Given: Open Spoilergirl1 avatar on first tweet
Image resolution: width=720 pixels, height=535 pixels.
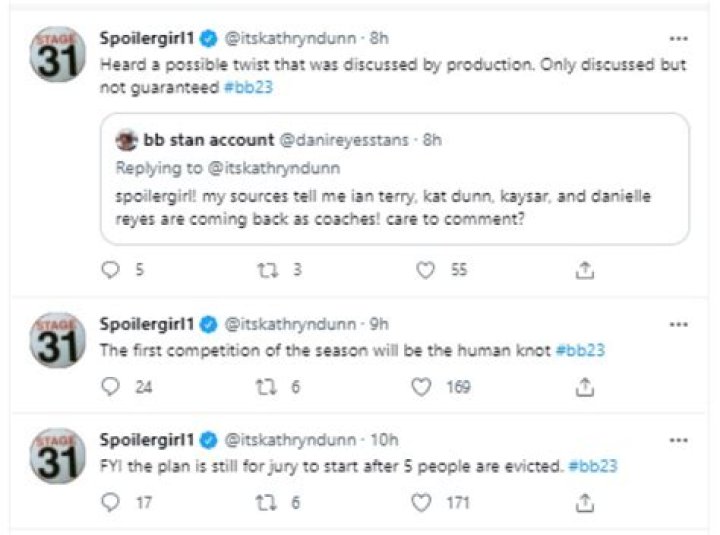Looking at the screenshot, I should pyautogui.click(x=57, y=54).
